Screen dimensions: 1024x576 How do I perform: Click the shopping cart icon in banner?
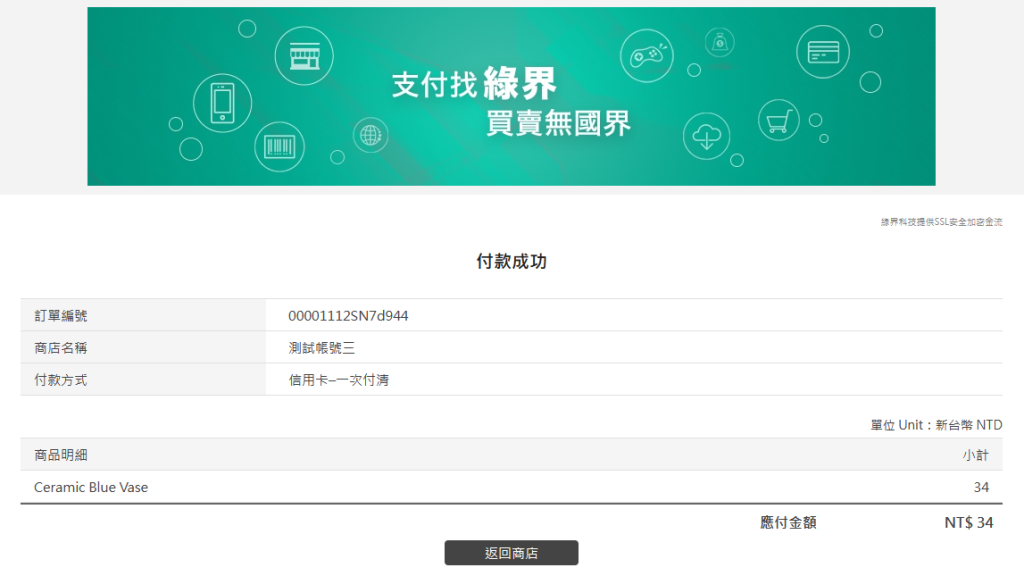tap(778, 120)
